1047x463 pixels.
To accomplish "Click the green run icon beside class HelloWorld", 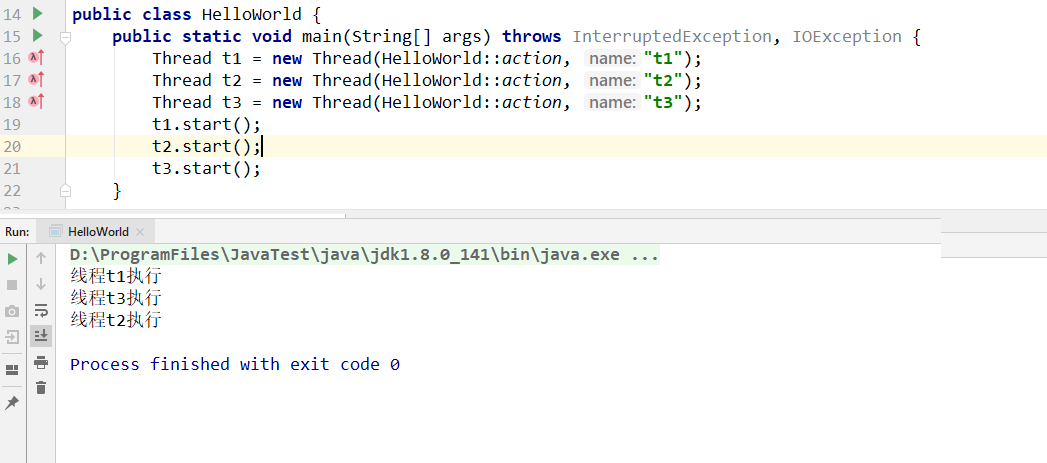I will pyautogui.click(x=37, y=13).
